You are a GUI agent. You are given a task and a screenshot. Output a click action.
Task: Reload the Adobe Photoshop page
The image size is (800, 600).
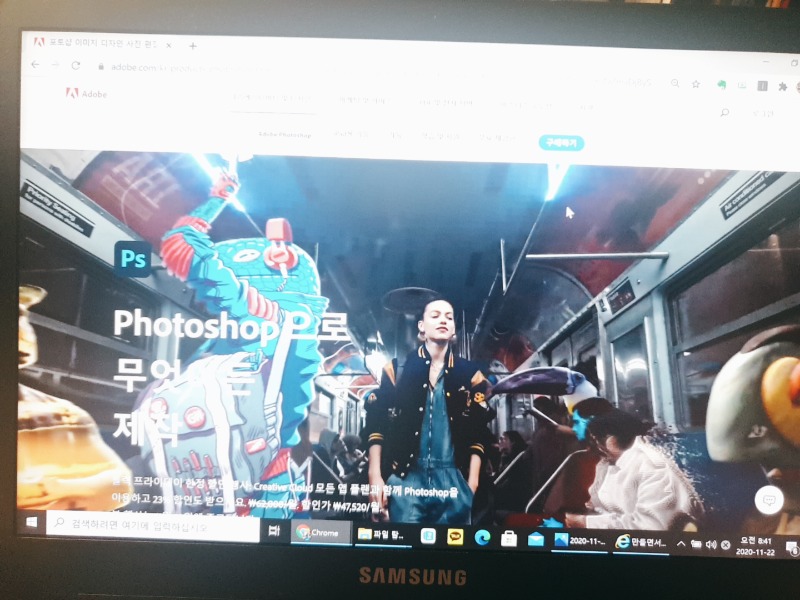pyautogui.click(x=76, y=65)
